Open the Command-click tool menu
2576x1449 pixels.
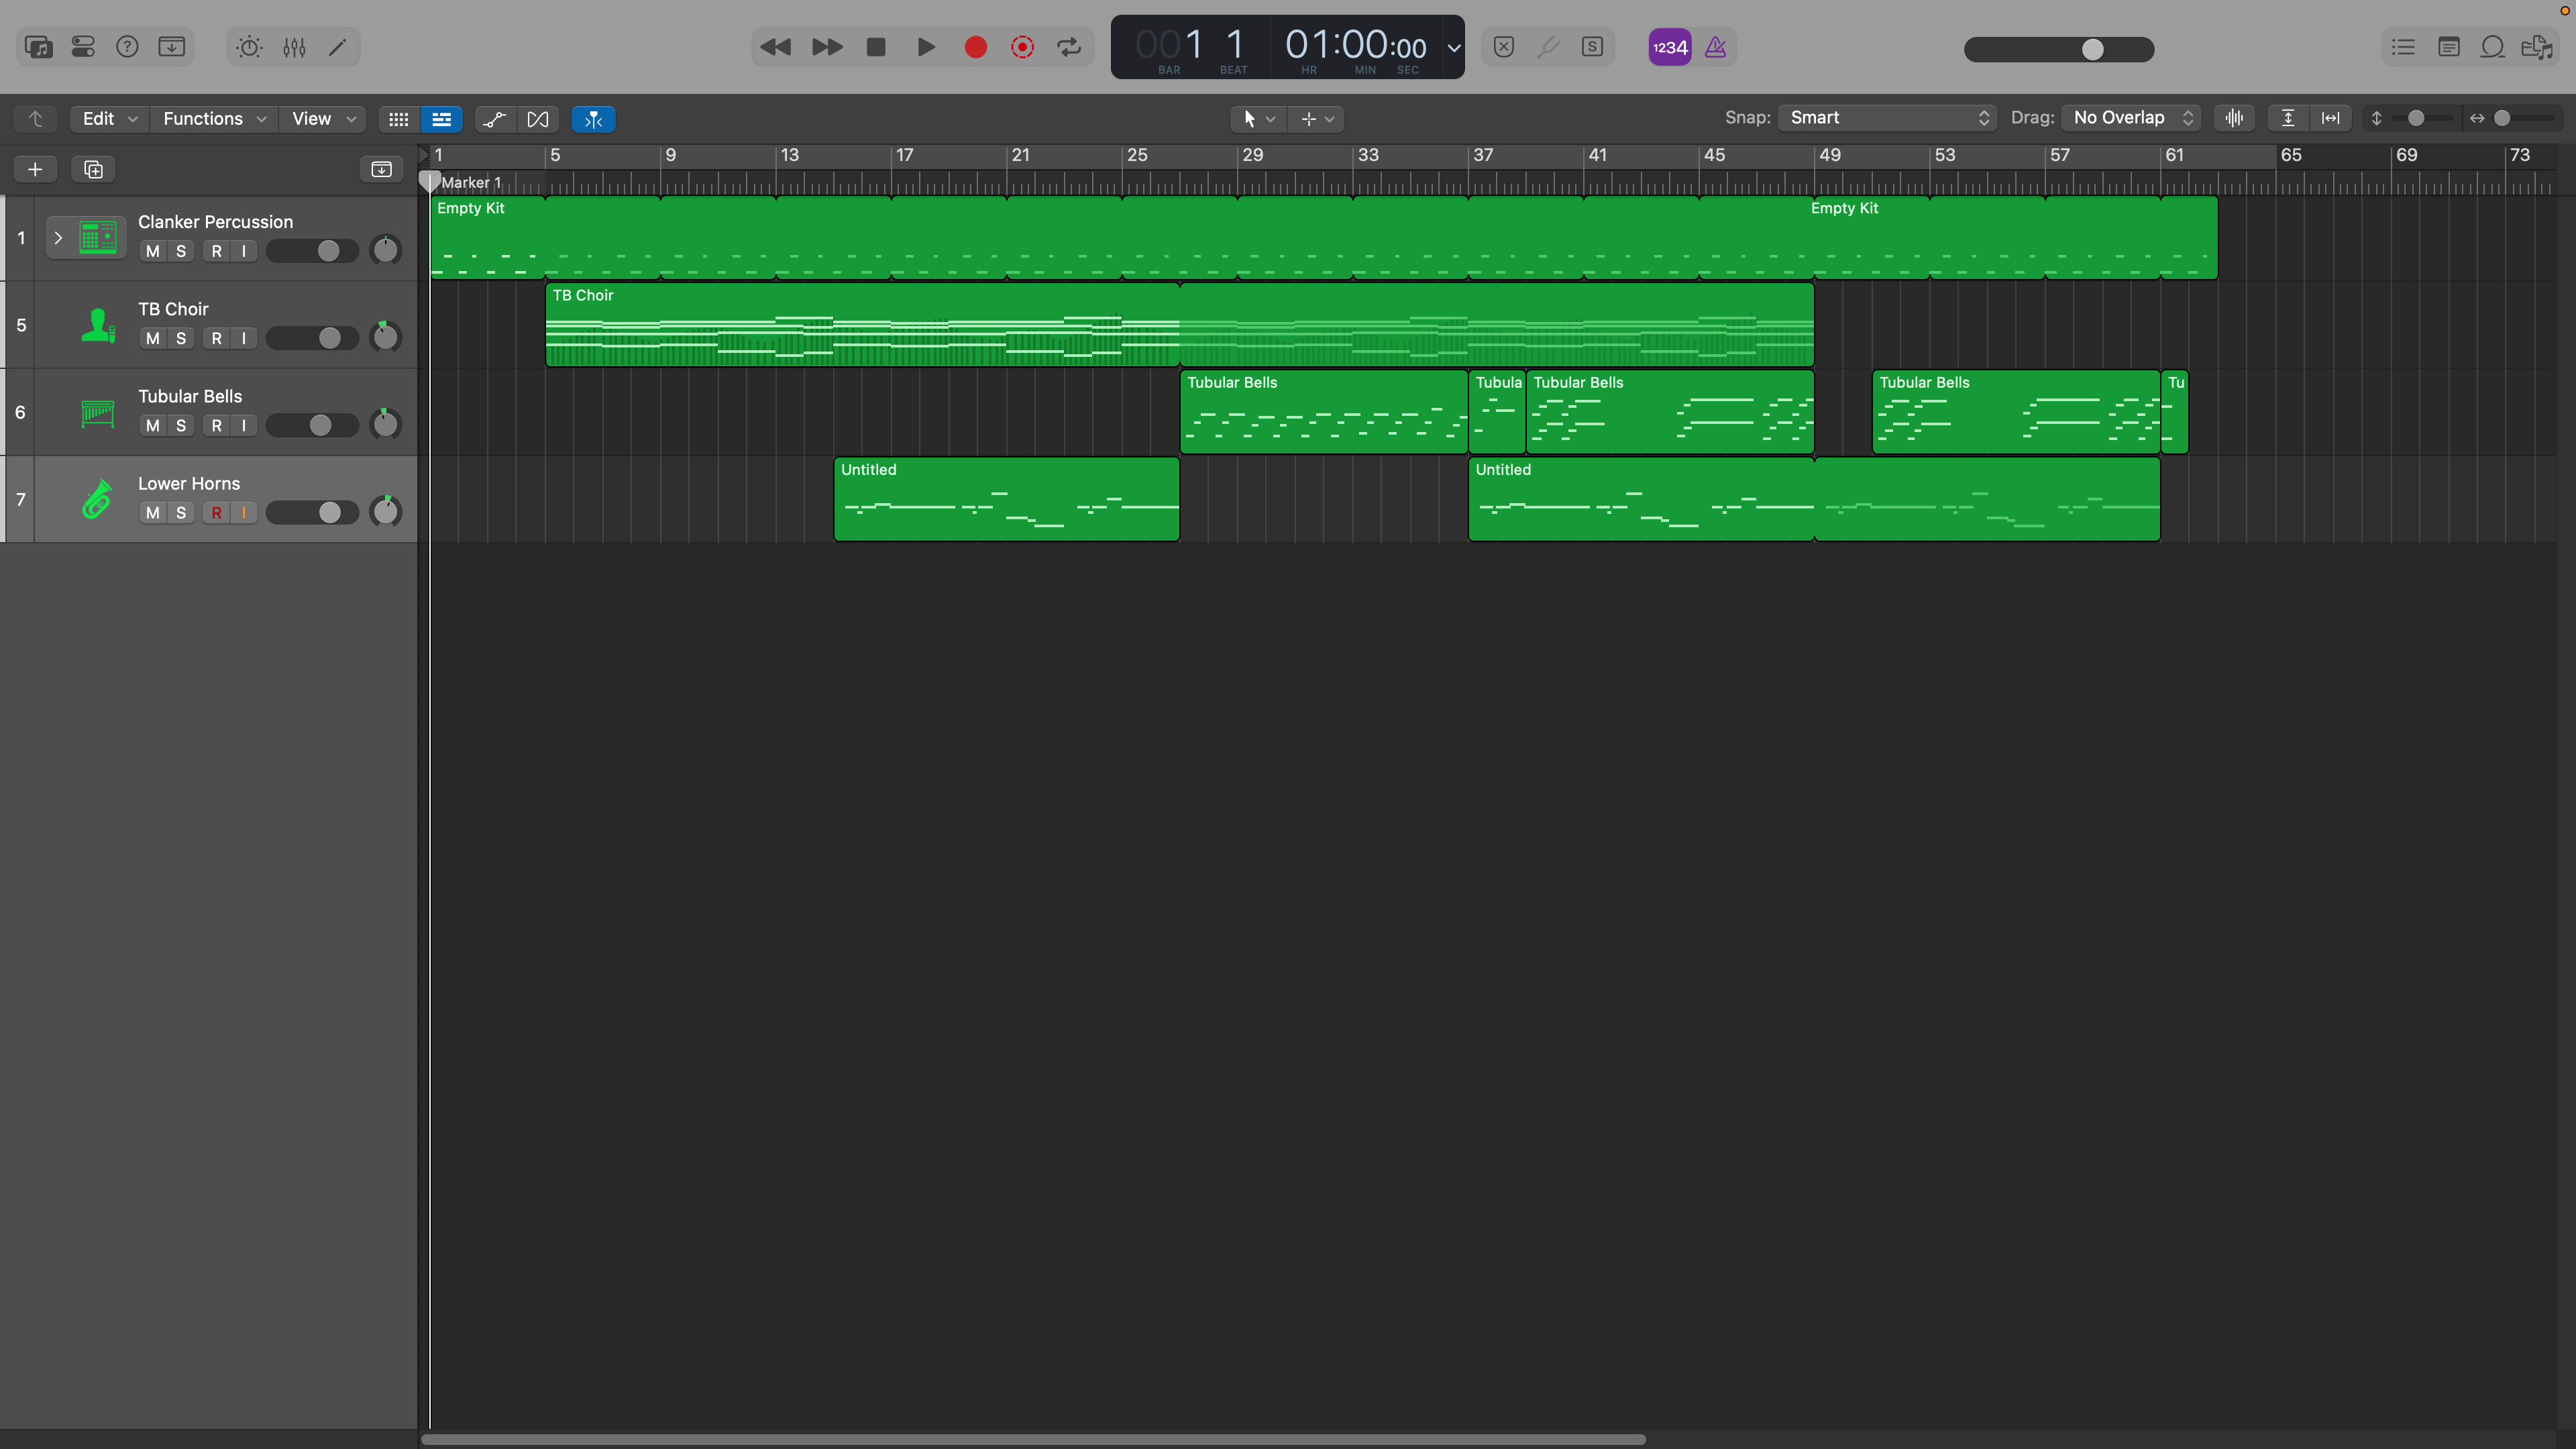click(x=1316, y=119)
